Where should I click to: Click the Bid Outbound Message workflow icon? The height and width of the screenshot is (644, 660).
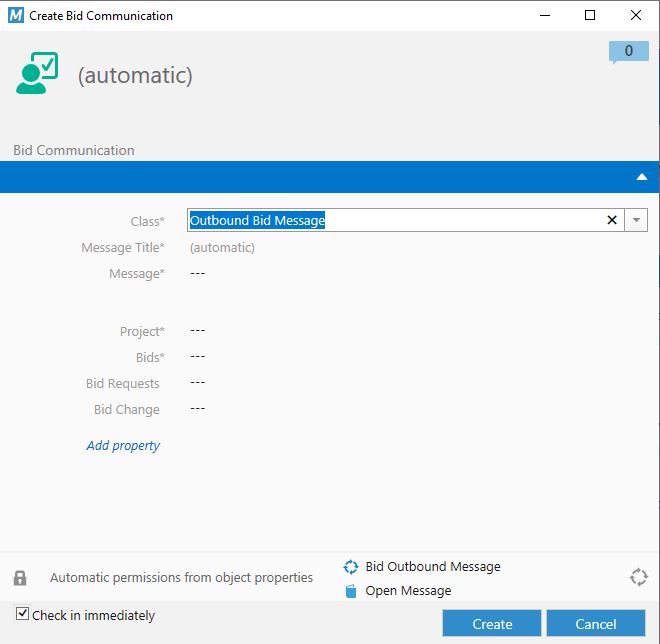[x=351, y=567]
